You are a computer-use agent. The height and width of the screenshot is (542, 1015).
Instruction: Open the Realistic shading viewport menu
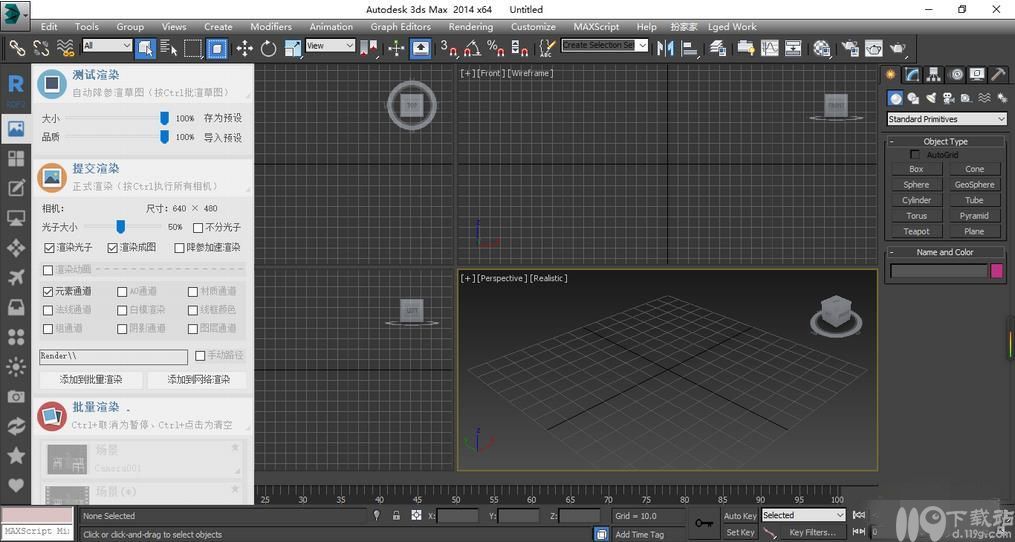coord(548,278)
